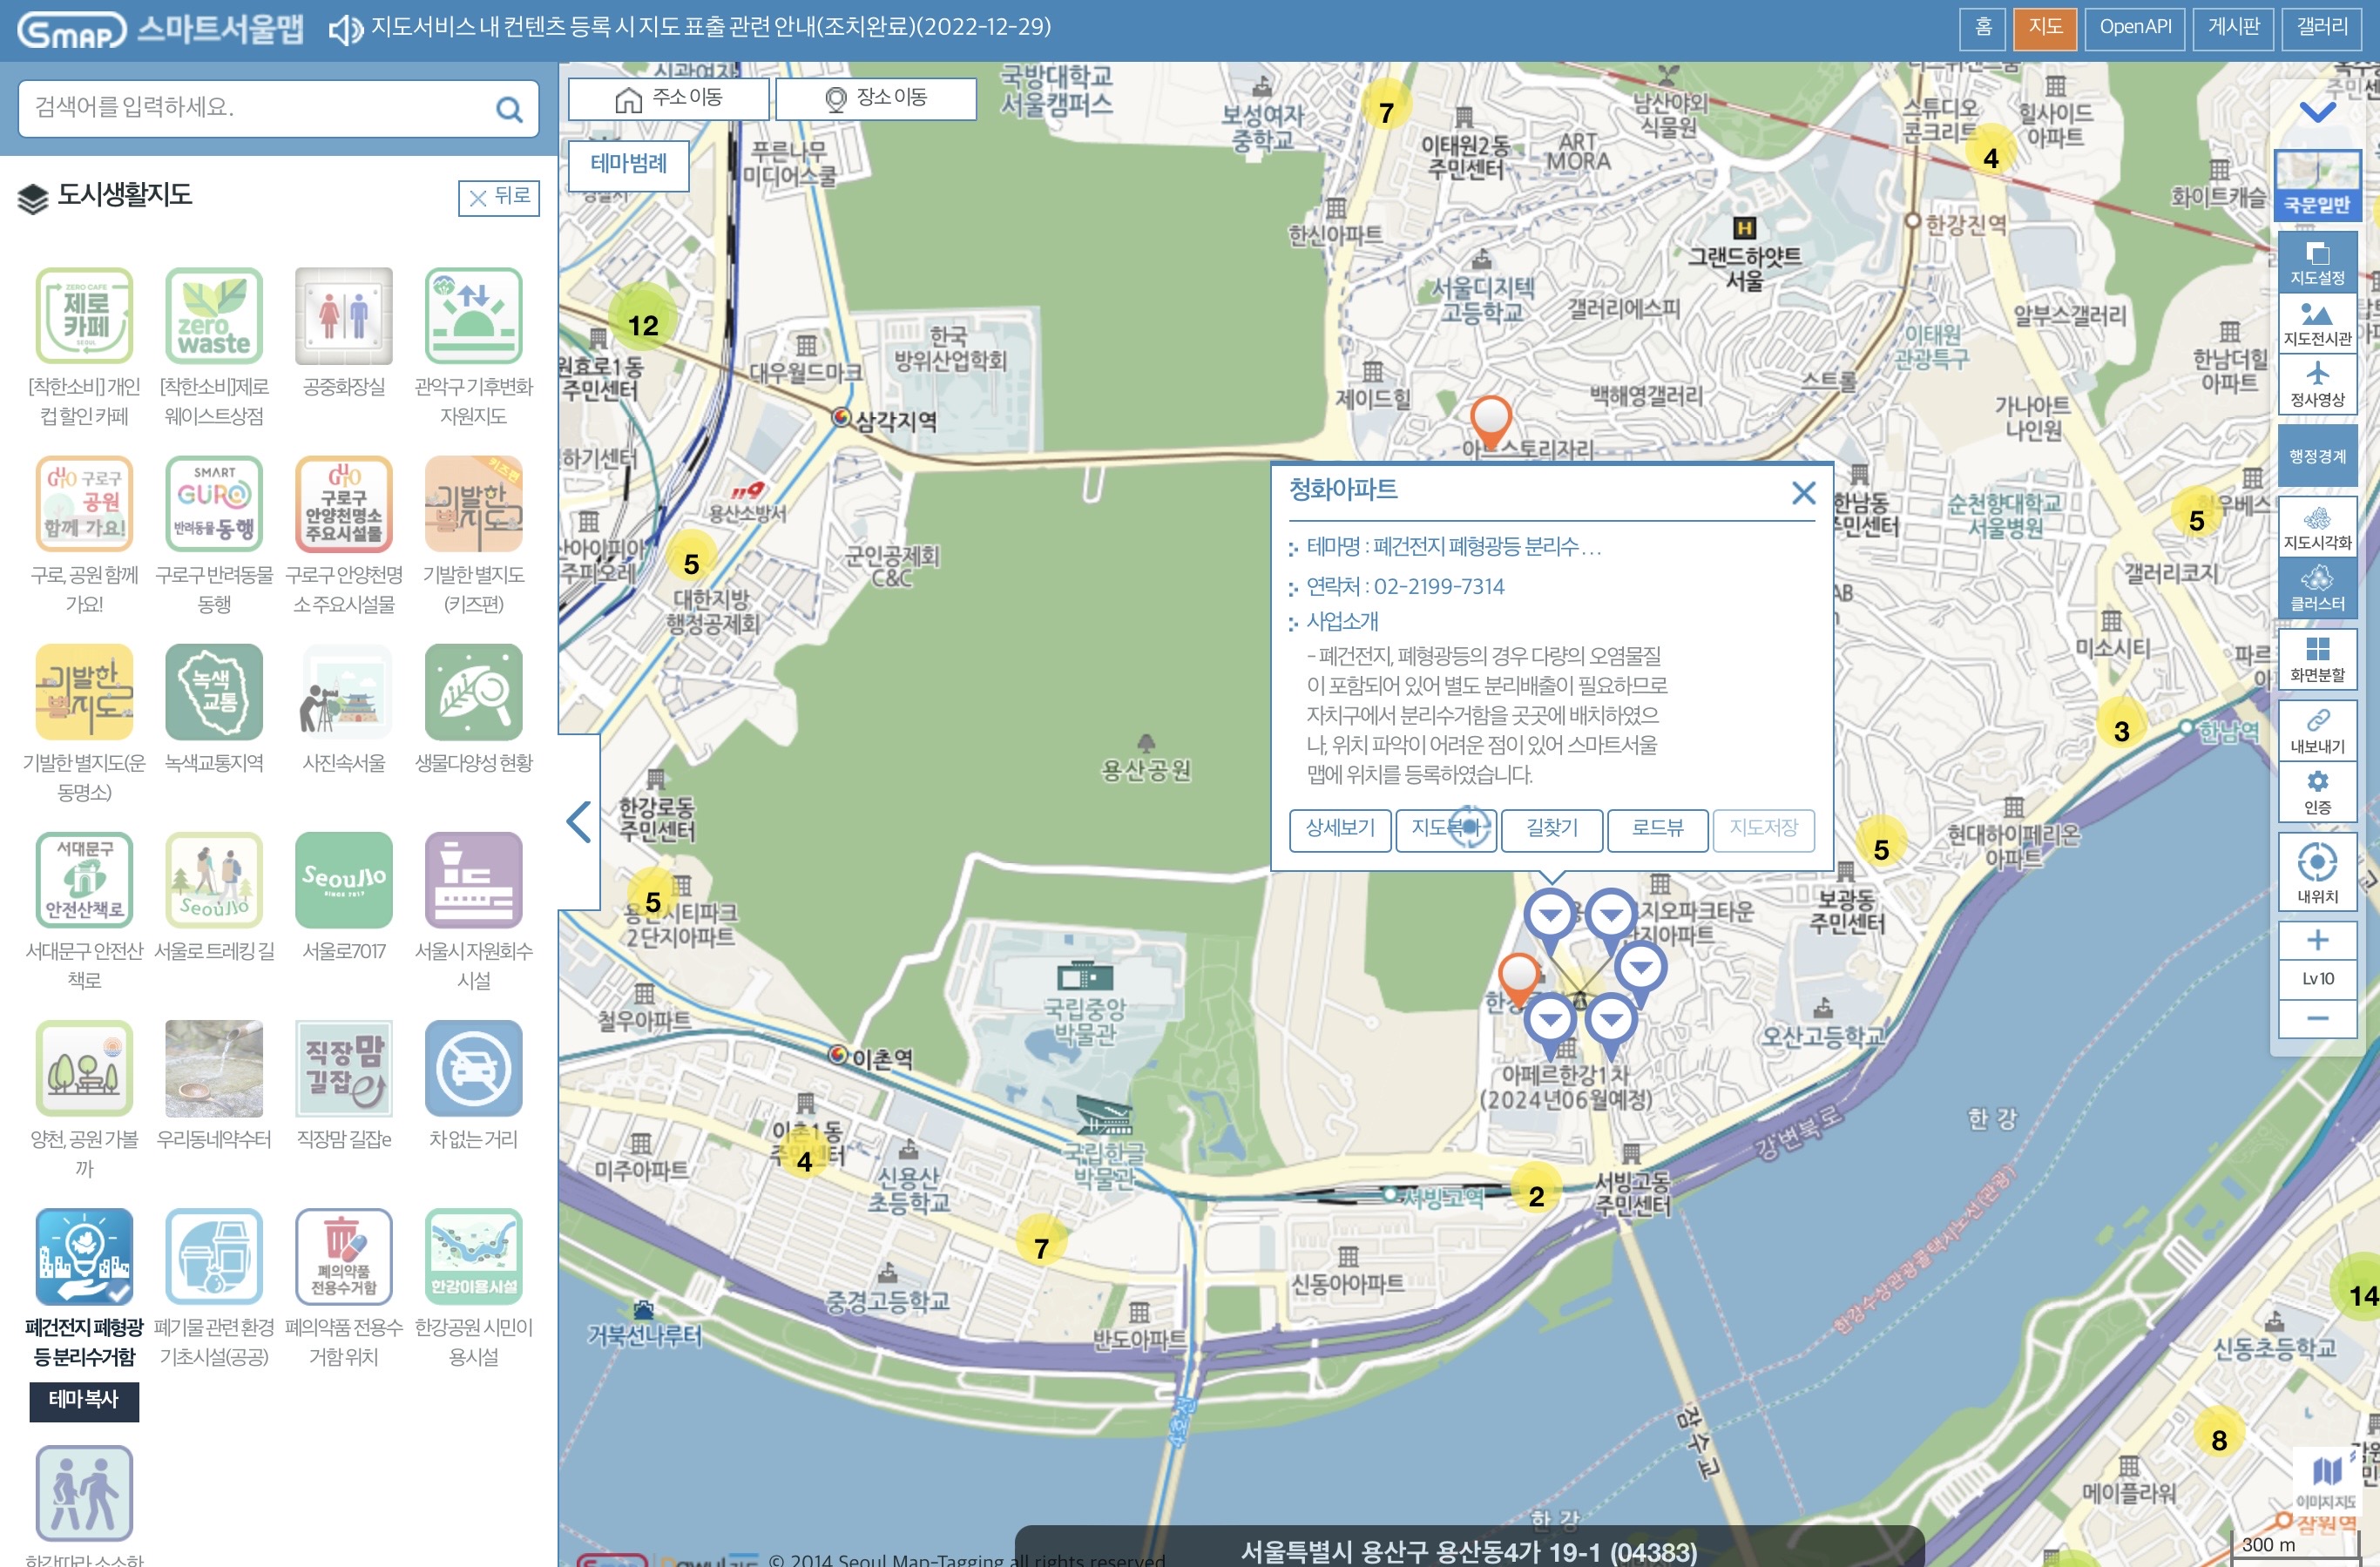Viewport: 2380px width, 1567px height.
Task: Select the 녹색교통지역 theme icon
Action: pyautogui.click(x=214, y=692)
